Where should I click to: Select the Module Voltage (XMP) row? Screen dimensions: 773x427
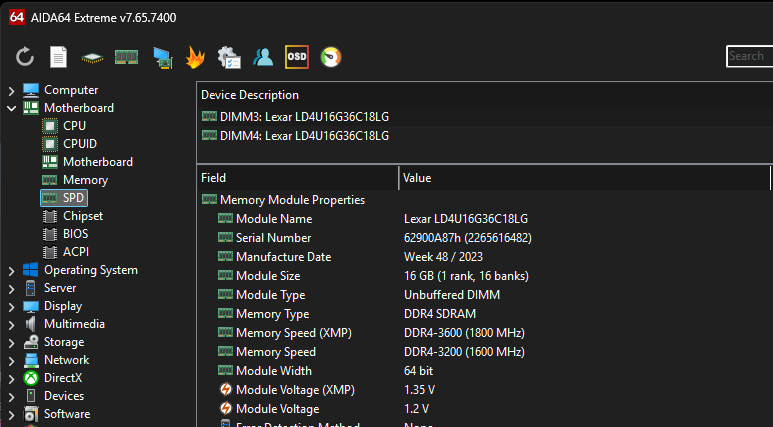point(485,390)
